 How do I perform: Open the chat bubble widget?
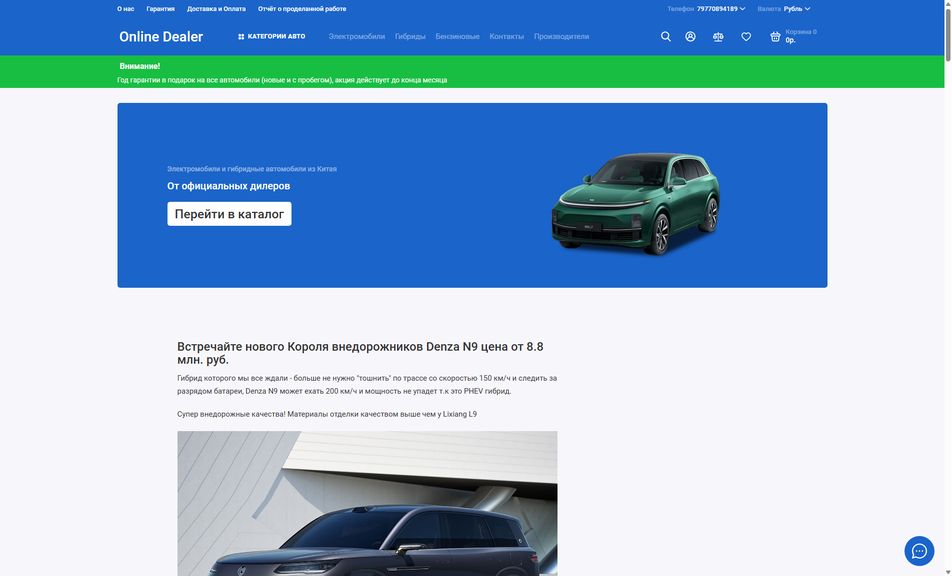(919, 551)
